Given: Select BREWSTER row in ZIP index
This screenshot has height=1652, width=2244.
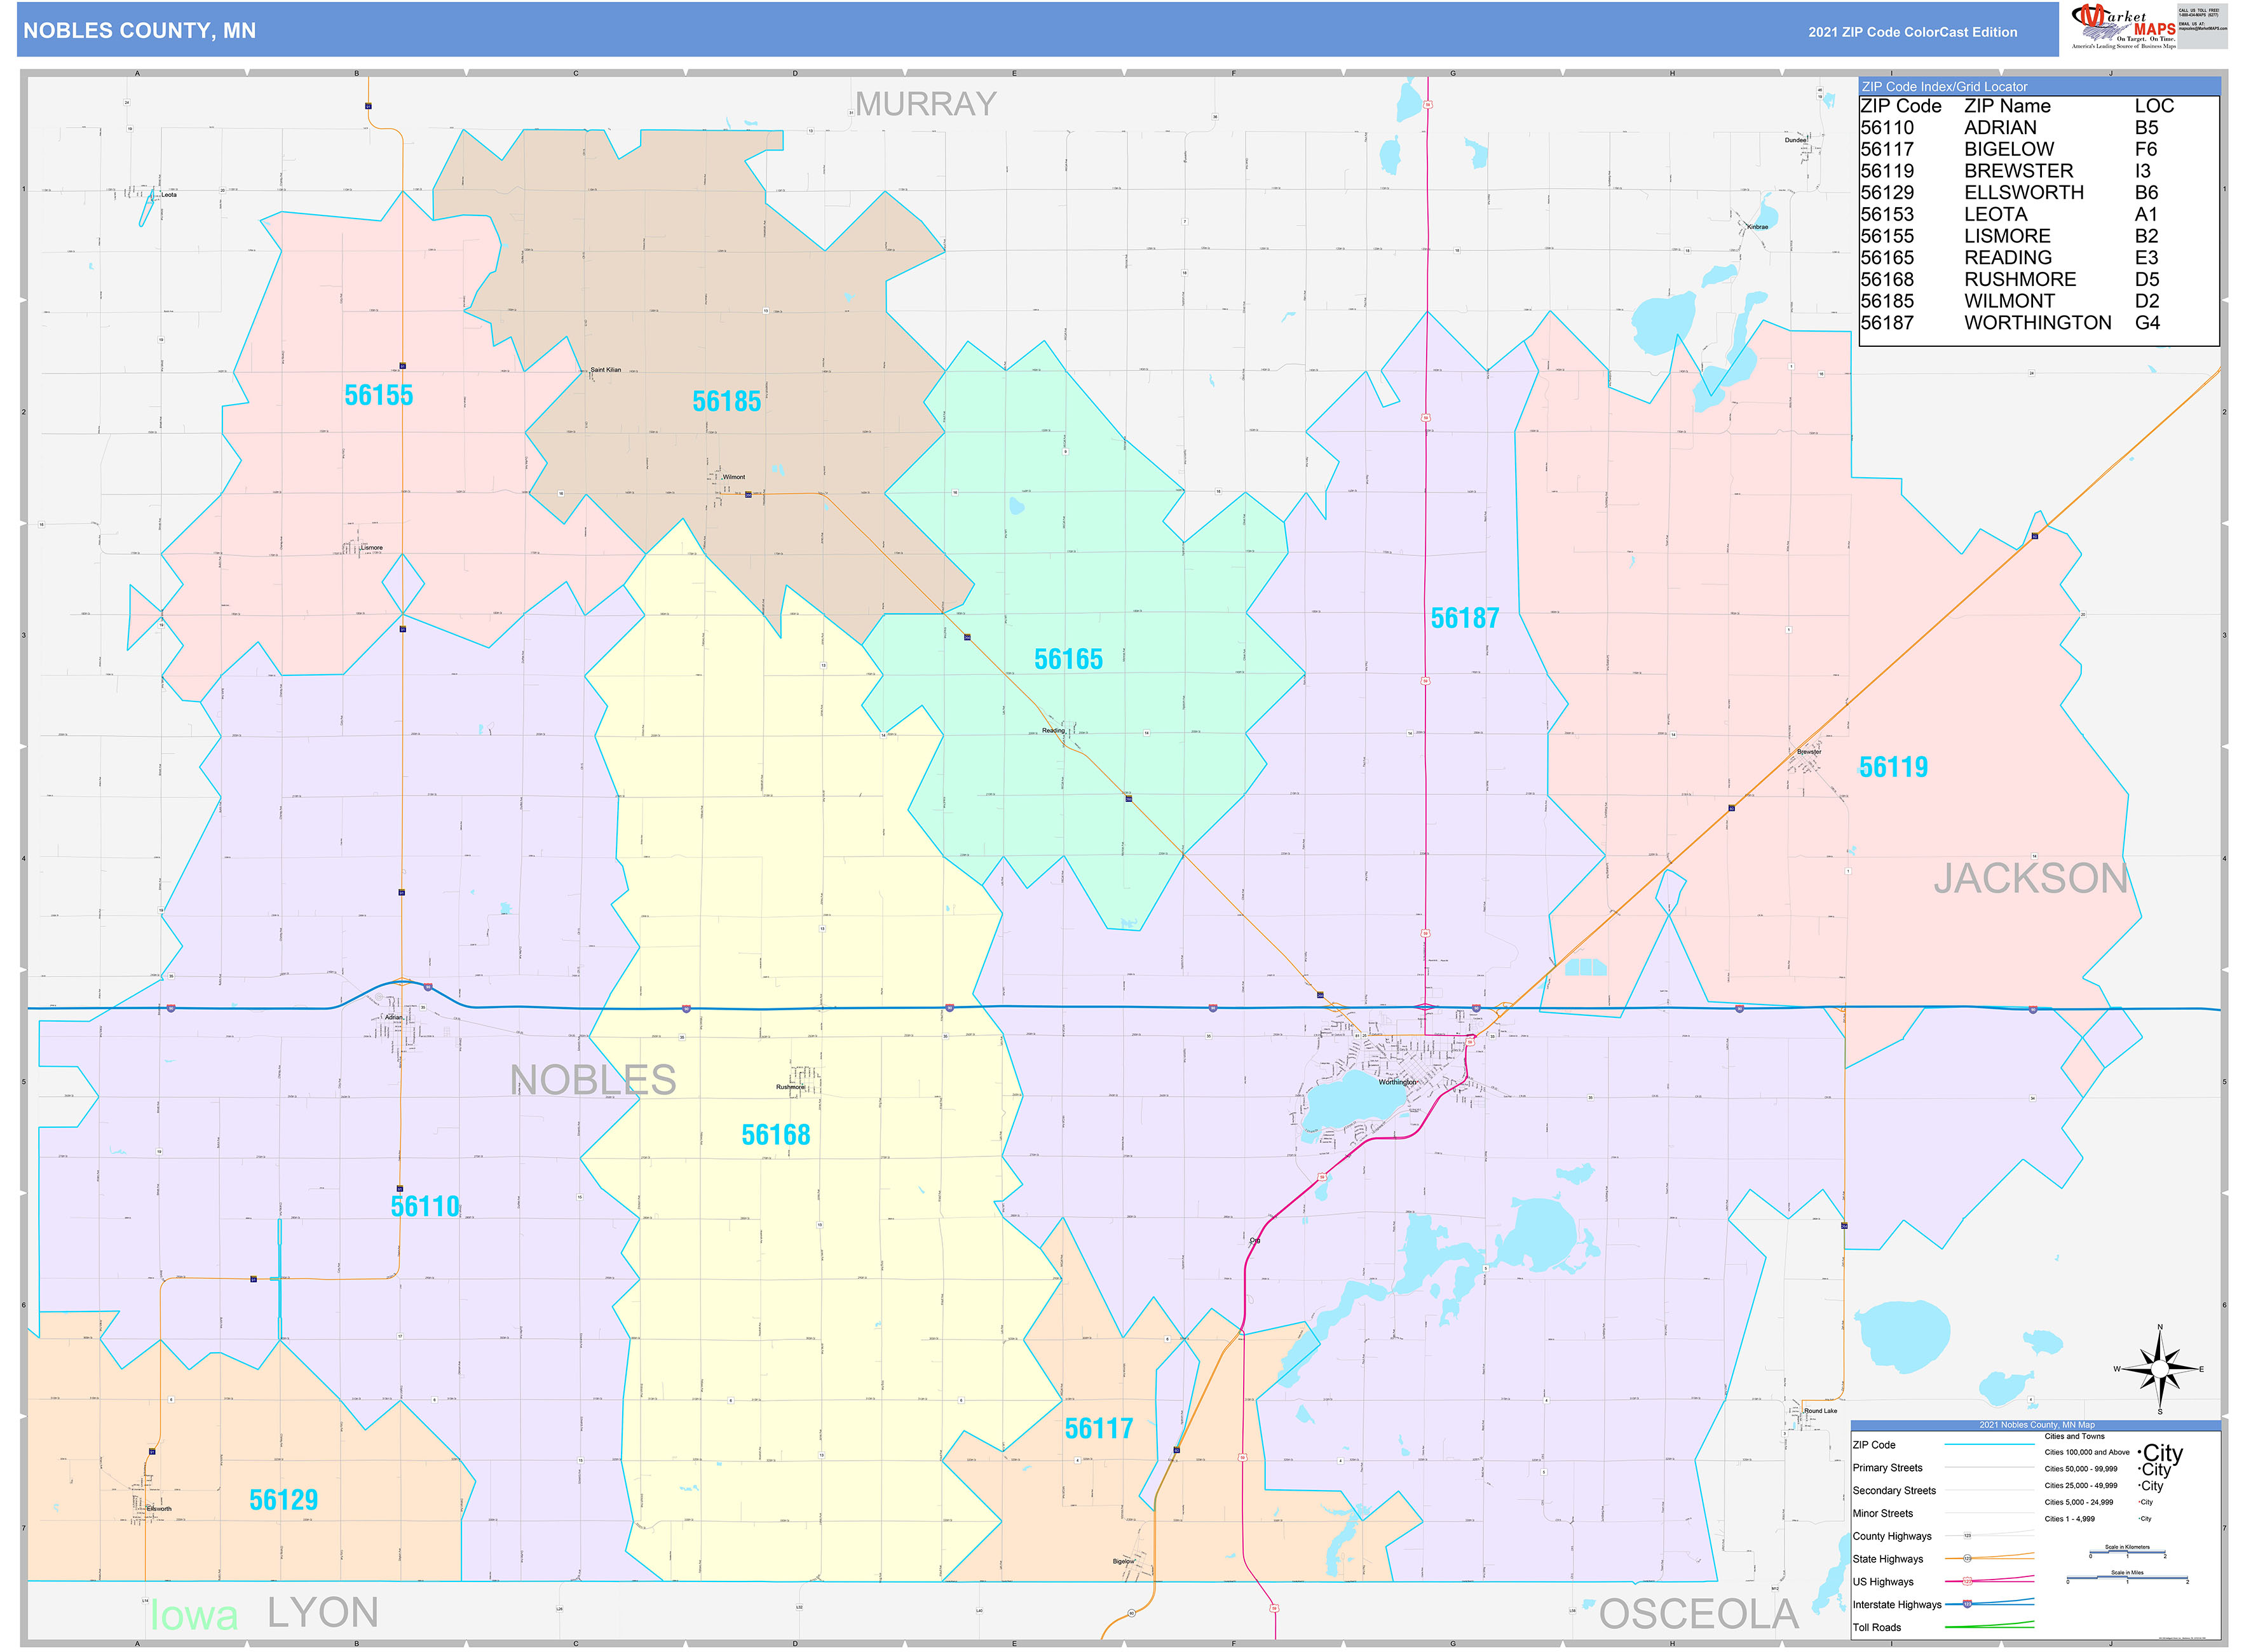Looking at the screenshot, I should [x=2009, y=171].
